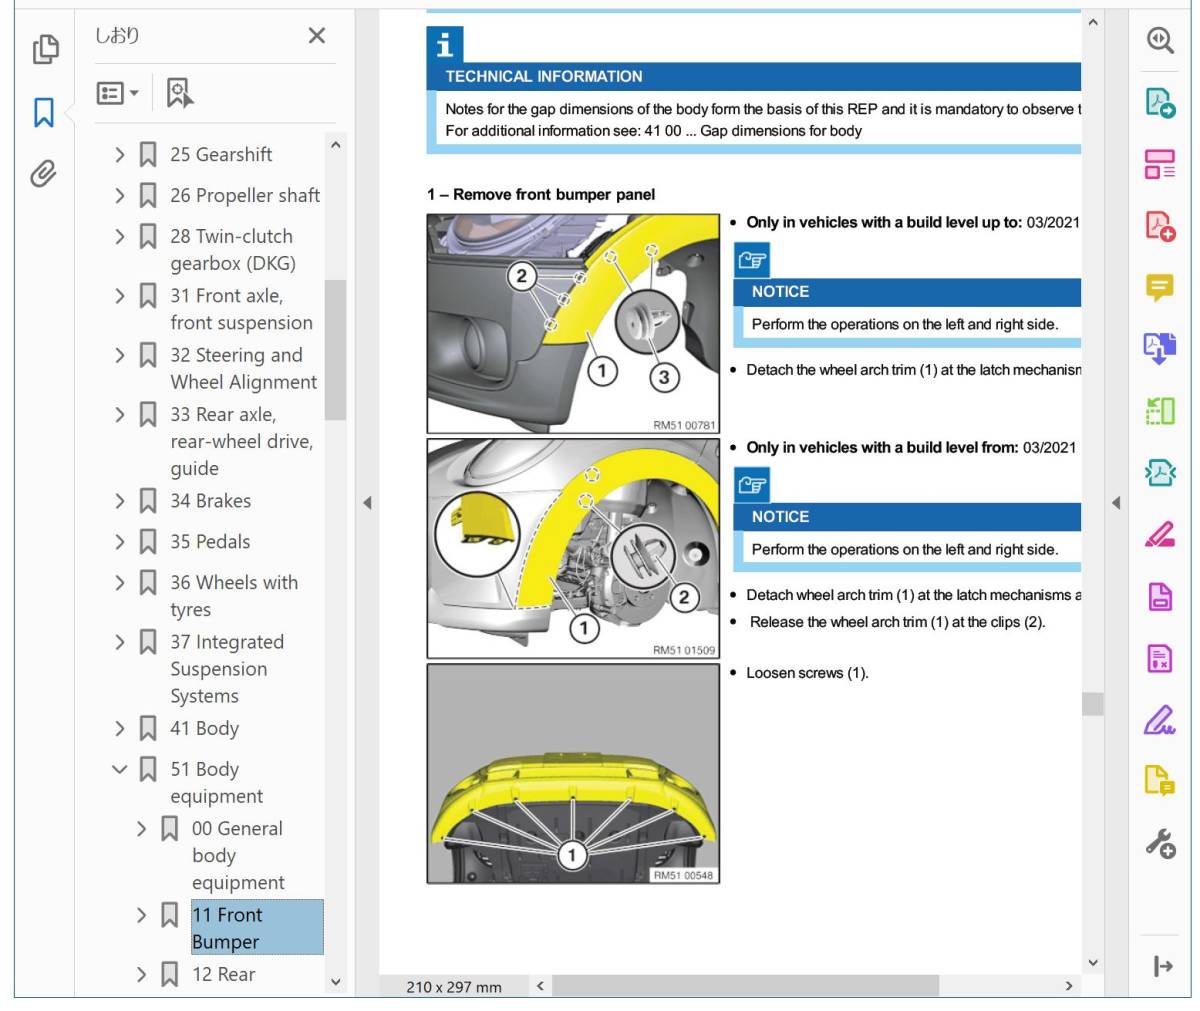Select the highlighted 11 Front Bumper bookmark
This screenshot has height=1011, width=1200.
(257, 928)
